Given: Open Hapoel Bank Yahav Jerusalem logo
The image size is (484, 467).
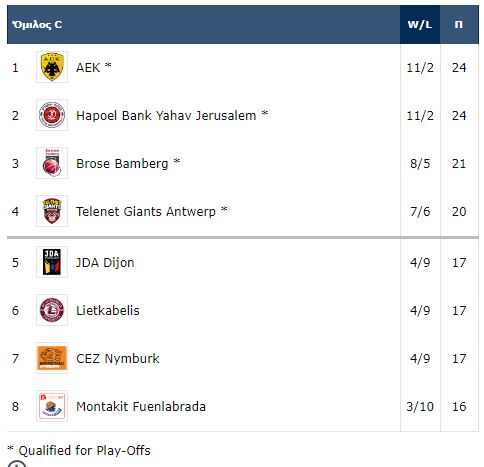Looking at the screenshot, I should point(52,115).
